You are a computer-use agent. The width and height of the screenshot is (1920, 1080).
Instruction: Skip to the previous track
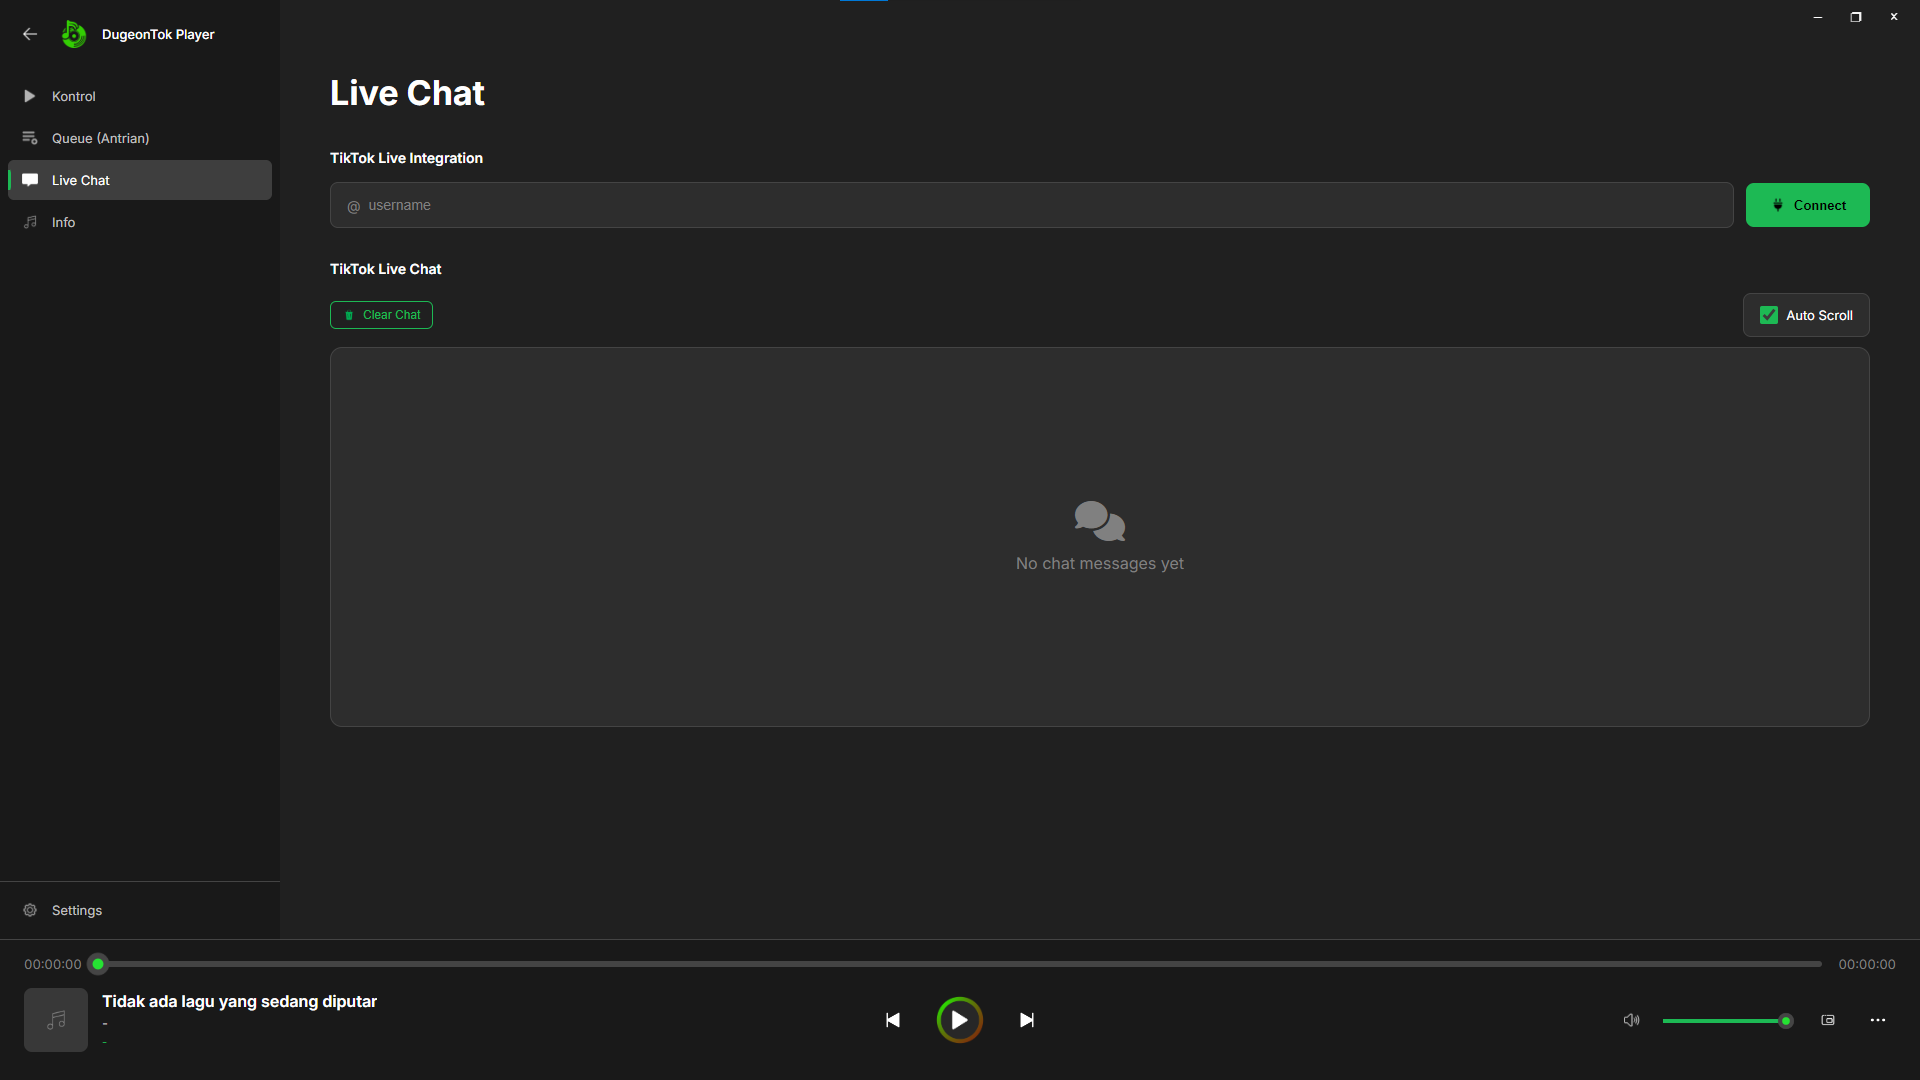click(x=892, y=1020)
